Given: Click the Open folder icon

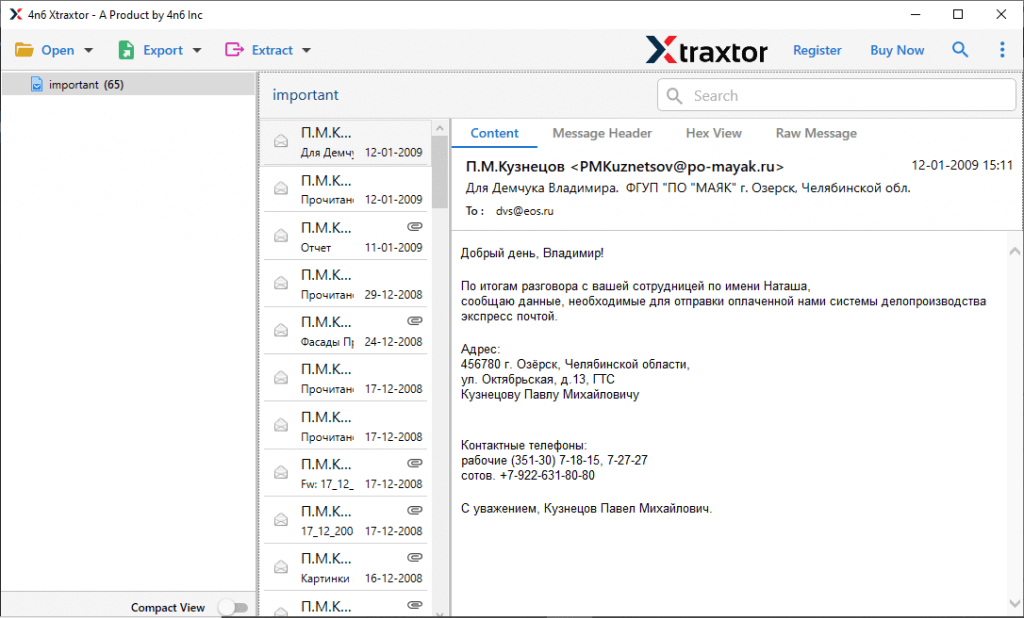Looking at the screenshot, I should tap(24, 50).
